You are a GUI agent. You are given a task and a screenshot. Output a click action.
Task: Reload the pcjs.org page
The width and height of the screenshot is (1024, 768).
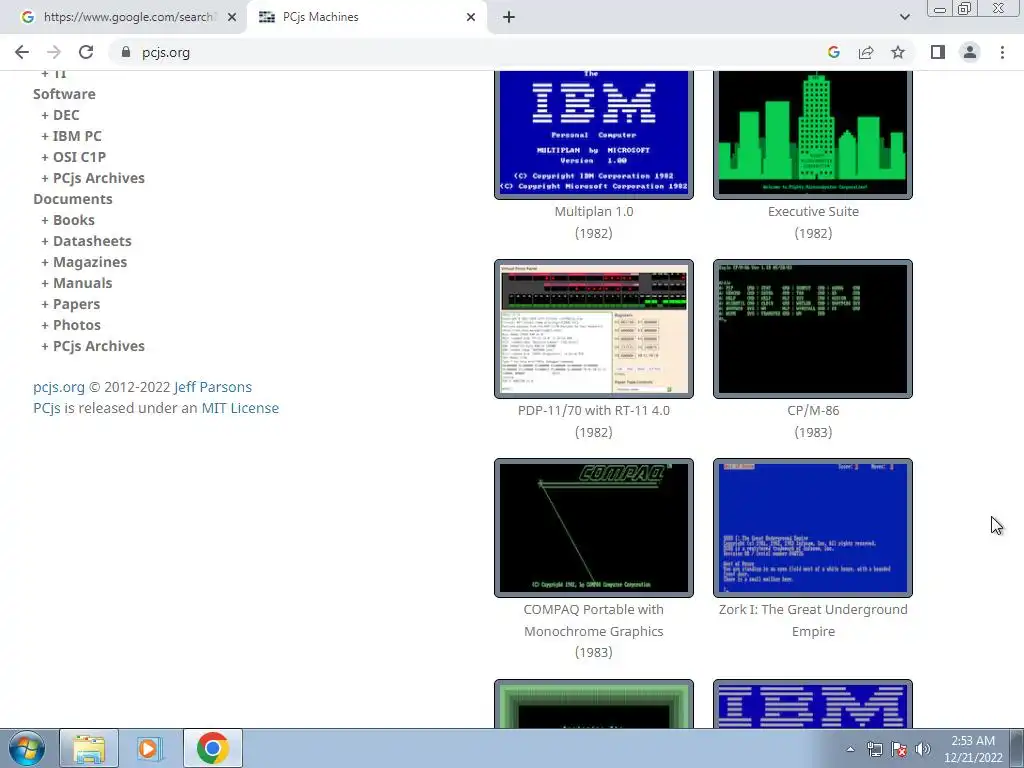pos(86,52)
